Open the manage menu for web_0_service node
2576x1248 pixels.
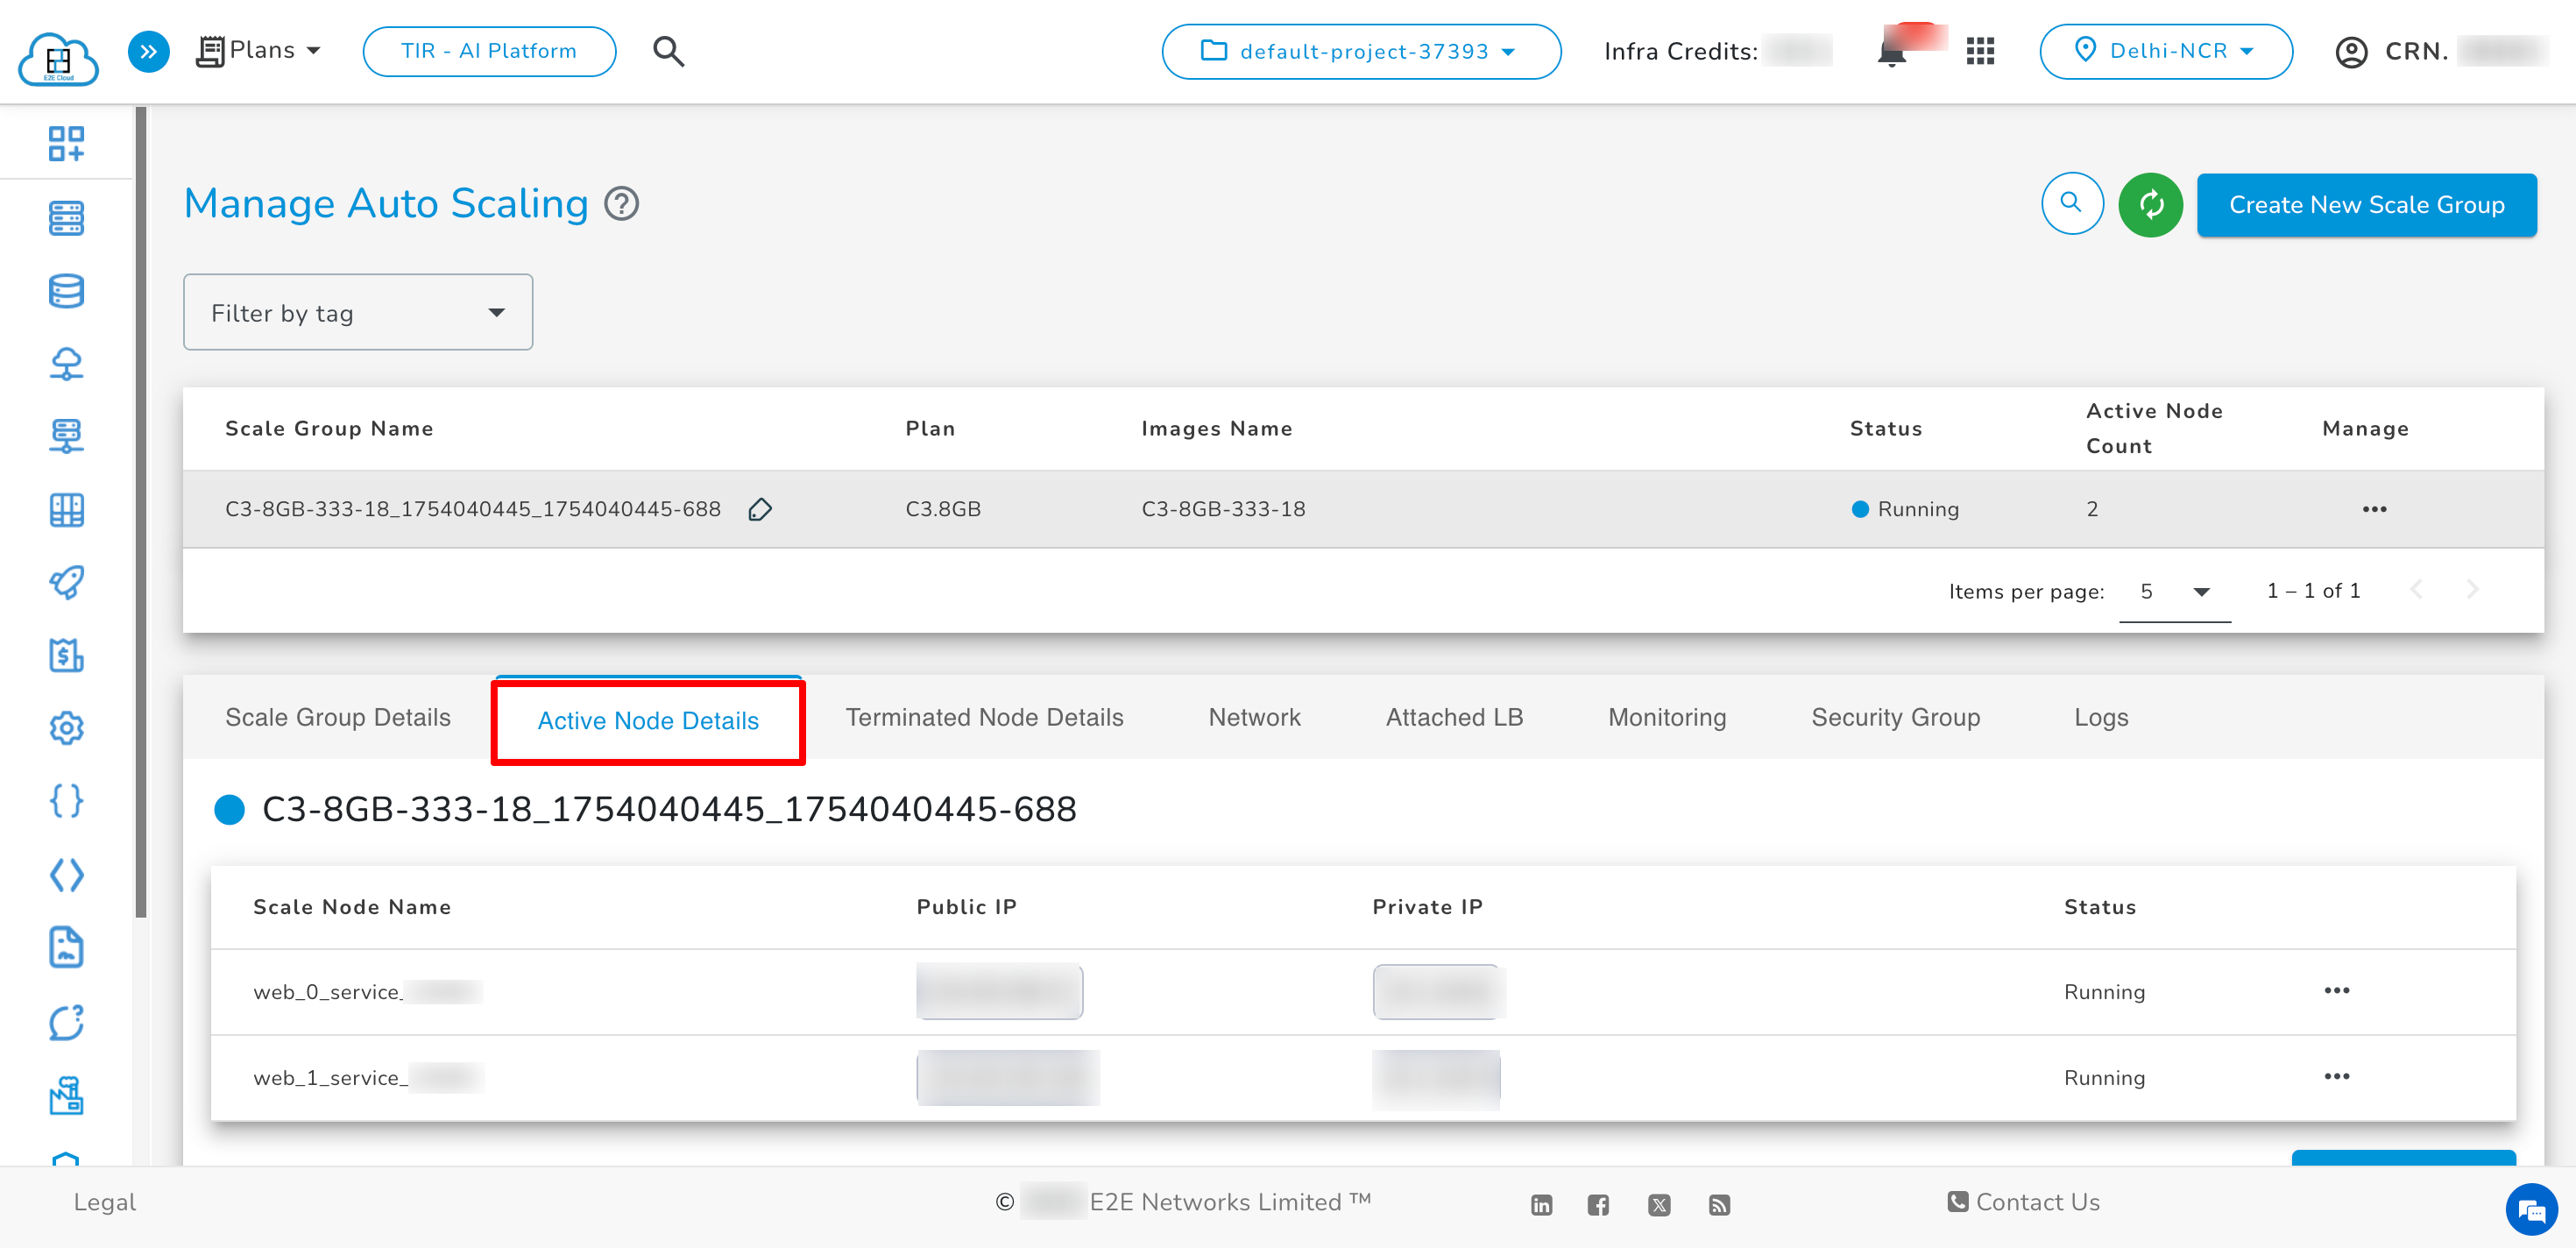2337,991
